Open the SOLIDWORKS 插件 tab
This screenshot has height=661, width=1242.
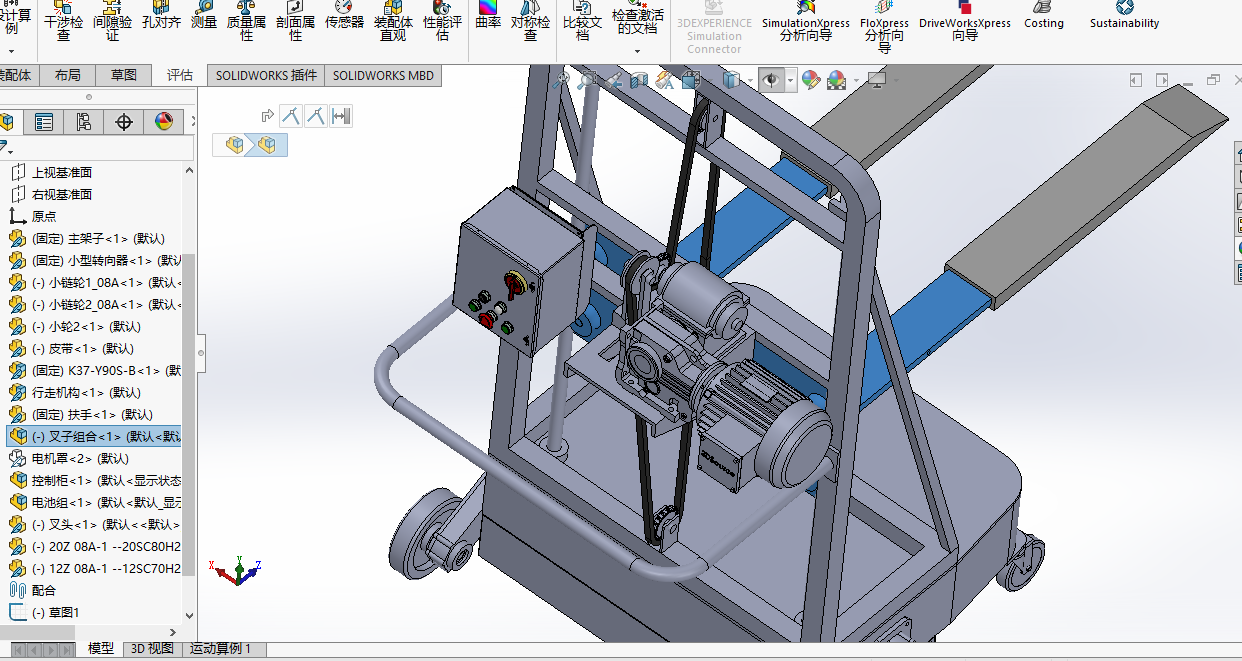[x=266, y=75]
